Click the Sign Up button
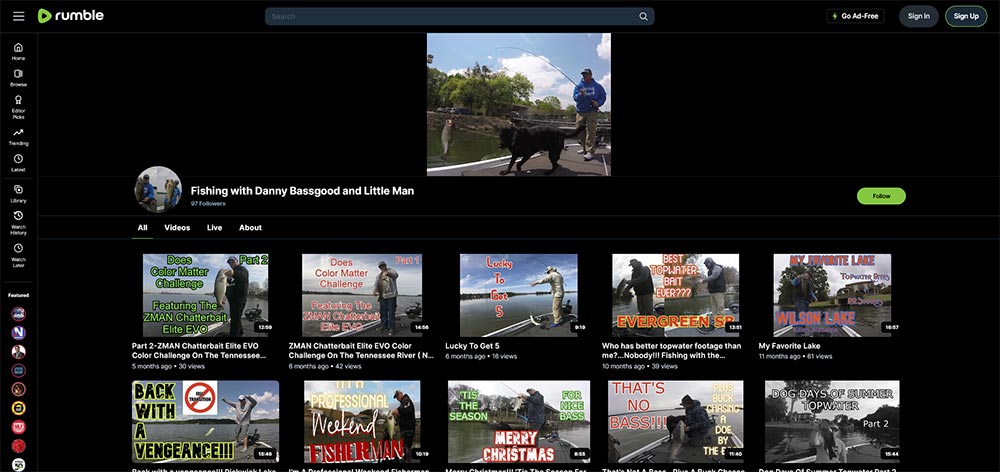This screenshot has height=472, width=1000. pos(966,16)
